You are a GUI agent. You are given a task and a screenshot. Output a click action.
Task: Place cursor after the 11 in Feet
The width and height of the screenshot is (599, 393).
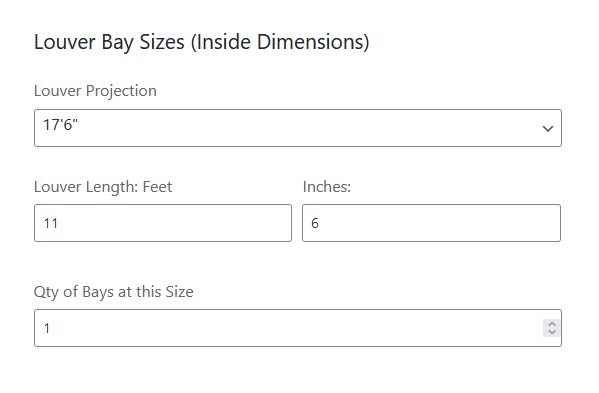pyautogui.click(x=59, y=223)
